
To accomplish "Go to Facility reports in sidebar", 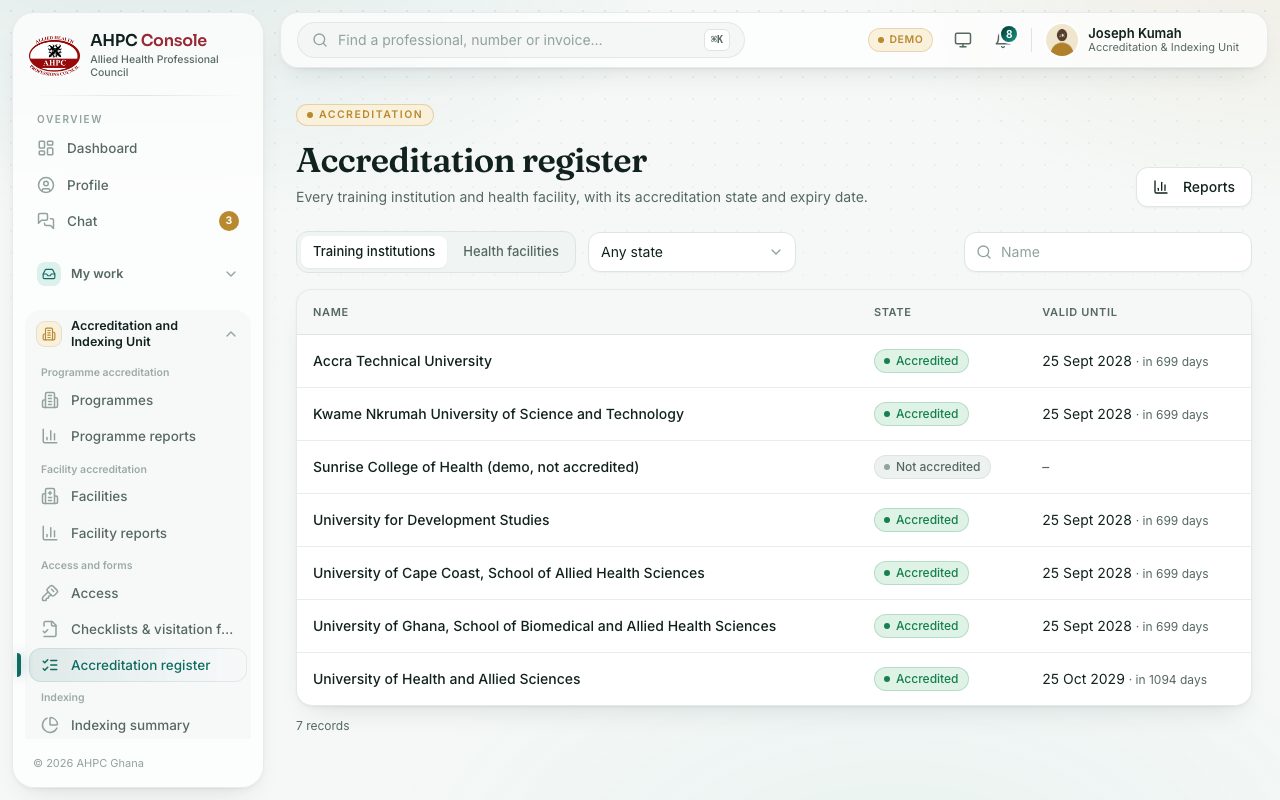I will click(x=138, y=533).
